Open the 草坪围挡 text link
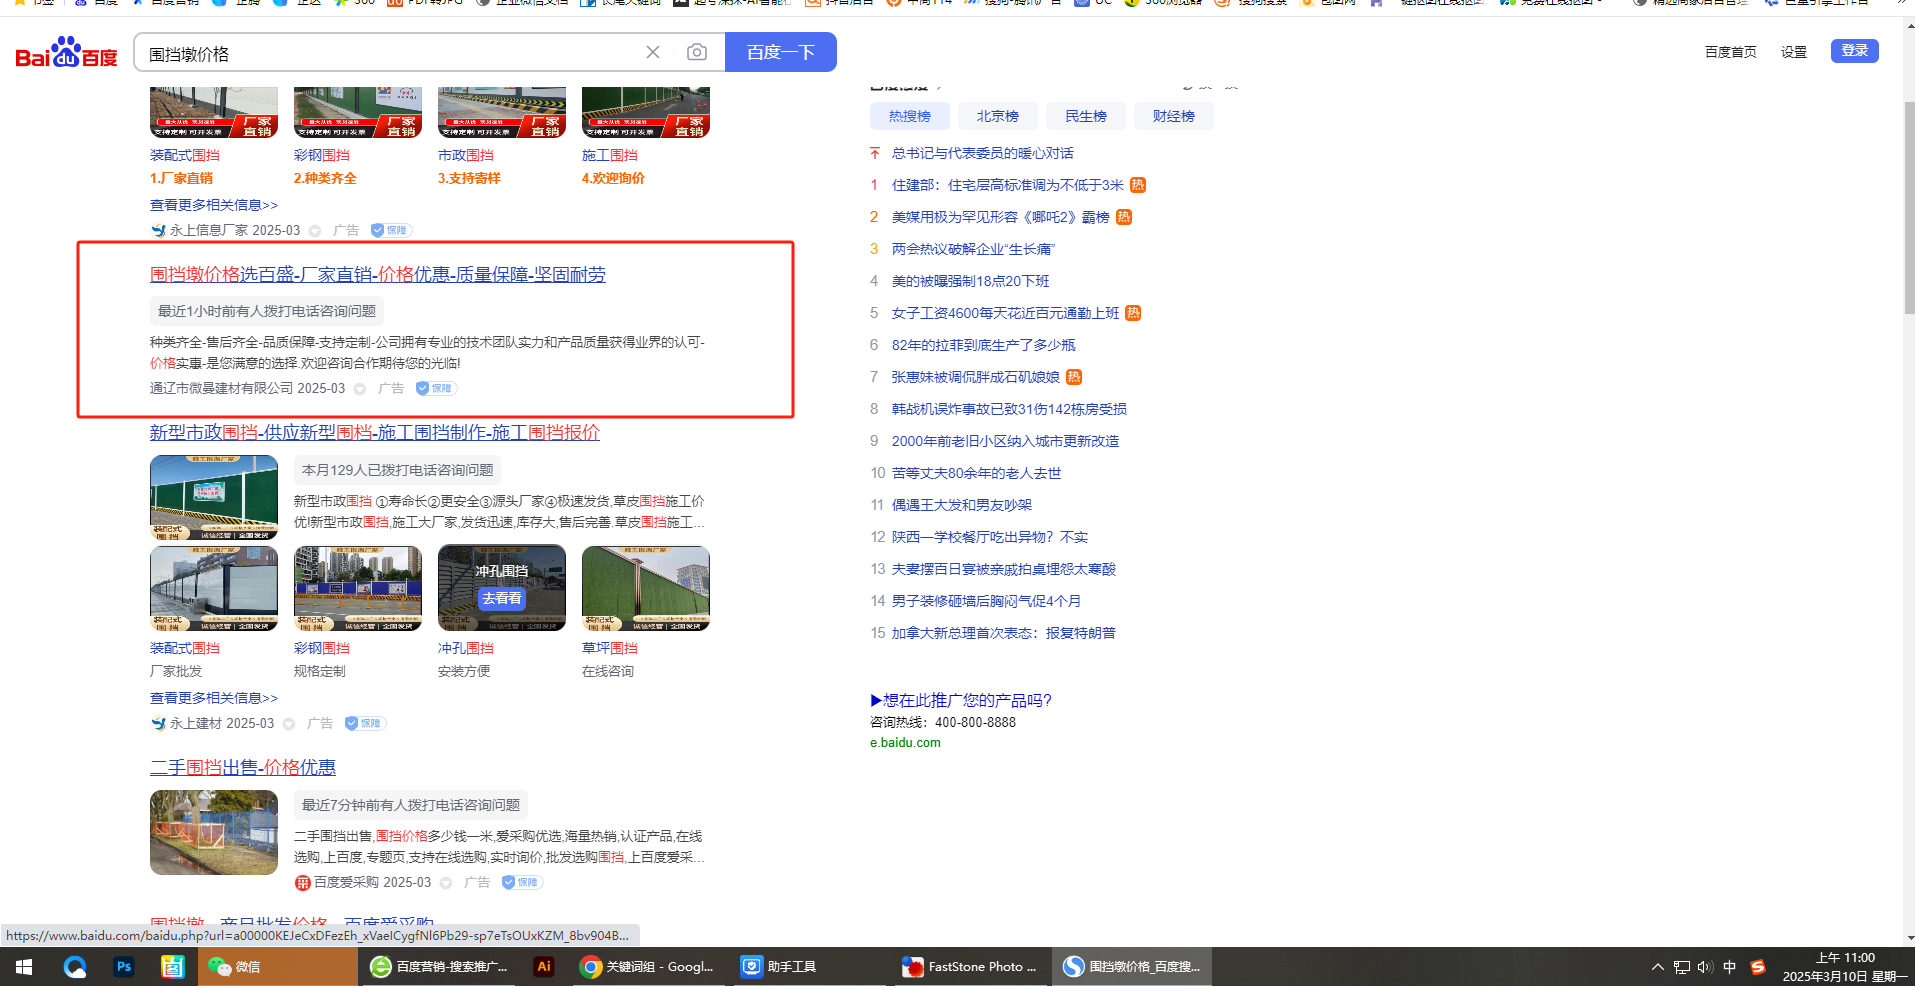The image size is (1915, 986). tap(610, 648)
